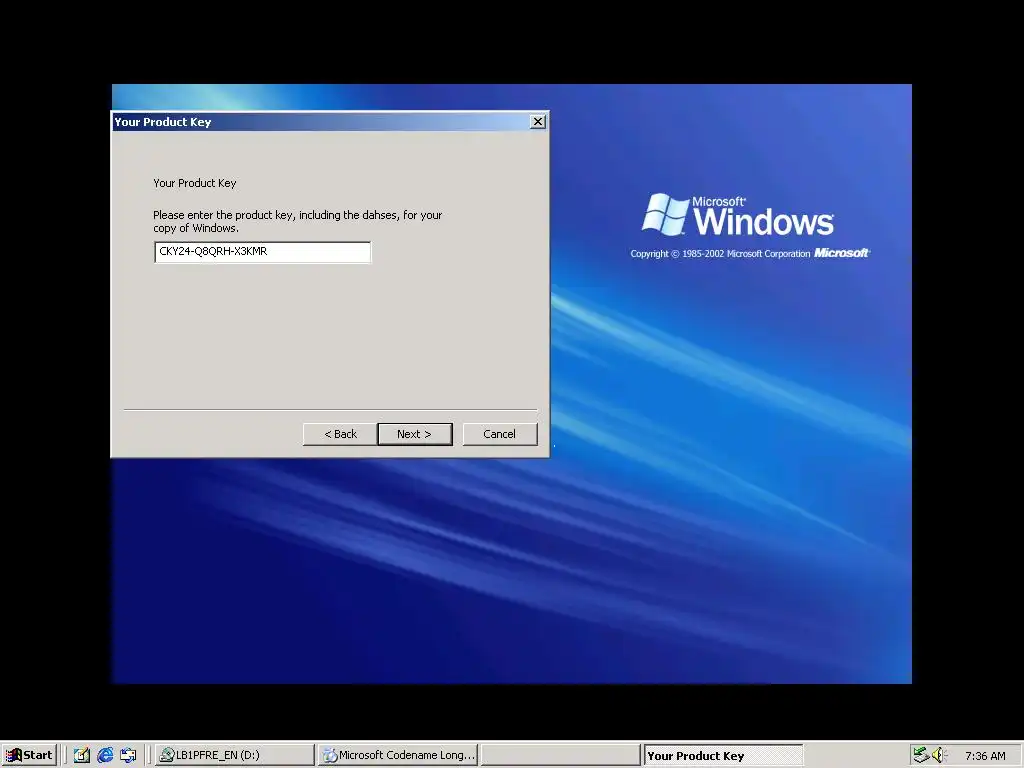Cancel the product key dialog
The width and height of the screenshot is (1024, 768).
(500, 434)
